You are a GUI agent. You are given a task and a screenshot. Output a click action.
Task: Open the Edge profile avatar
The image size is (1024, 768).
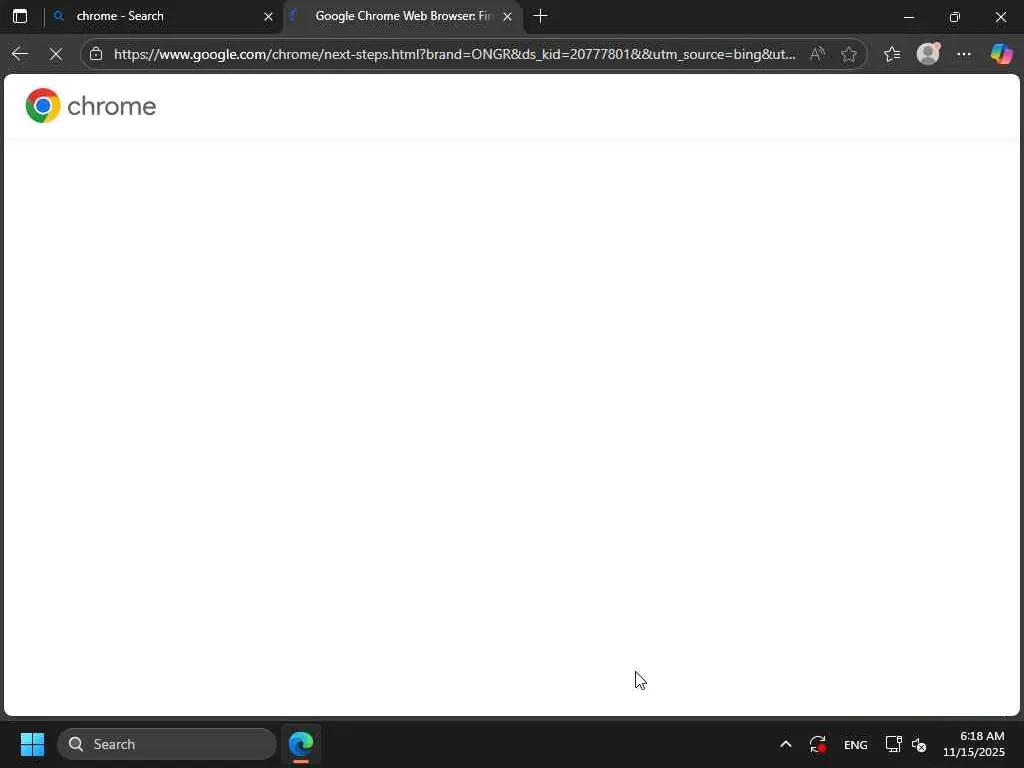click(x=928, y=54)
